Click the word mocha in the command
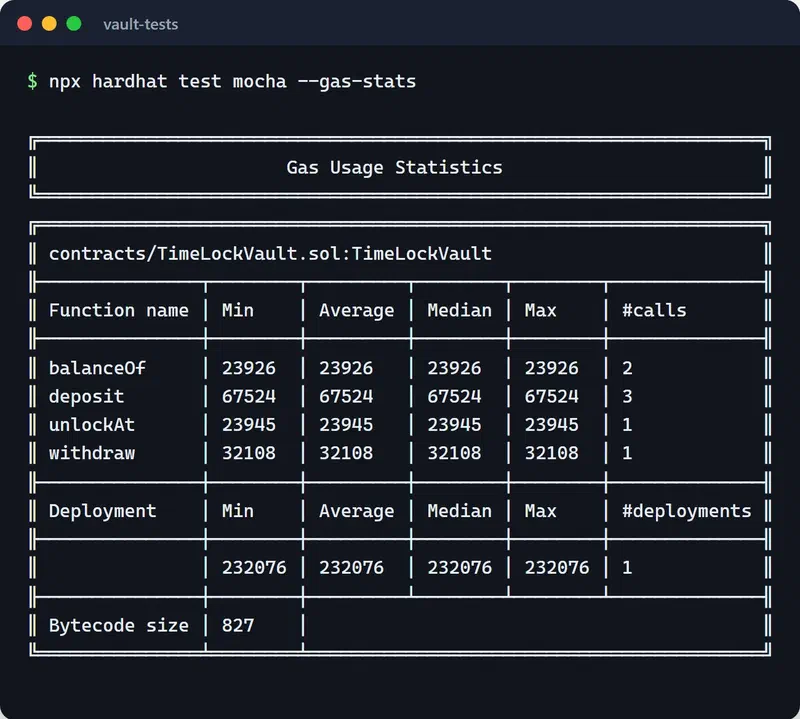Screen dimensions: 800x719 click(x=260, y=81)
